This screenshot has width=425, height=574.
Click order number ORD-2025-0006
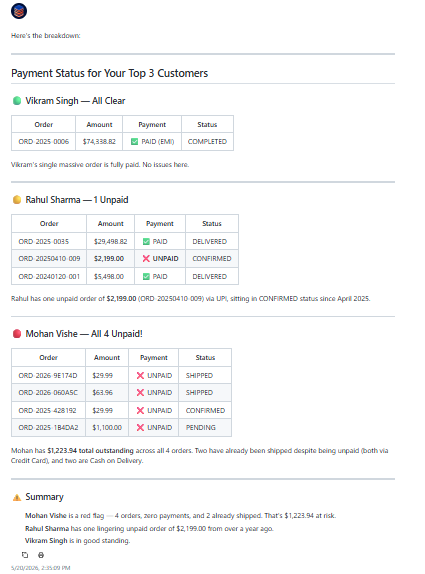[x=44, y=141]
